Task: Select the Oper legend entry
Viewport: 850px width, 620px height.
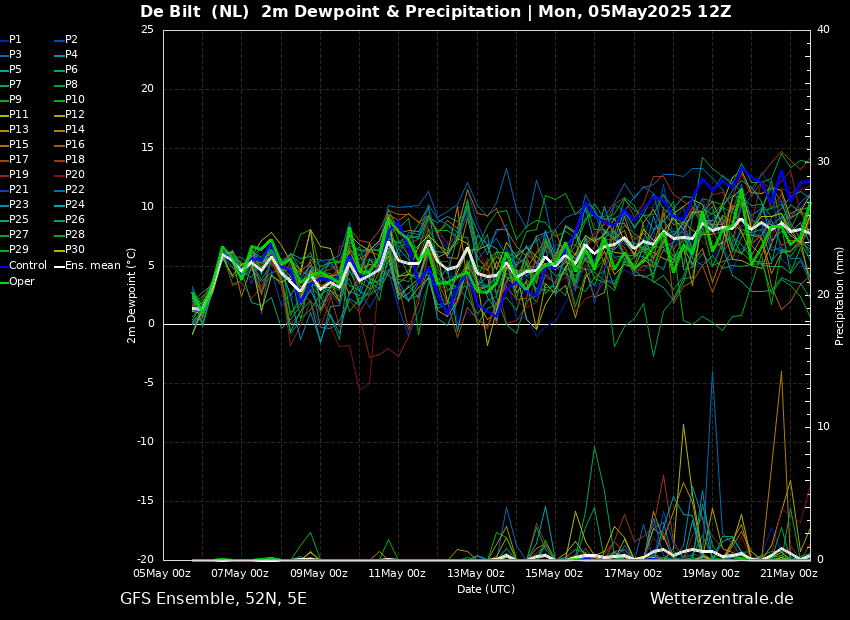Action: tap(22, 281)
